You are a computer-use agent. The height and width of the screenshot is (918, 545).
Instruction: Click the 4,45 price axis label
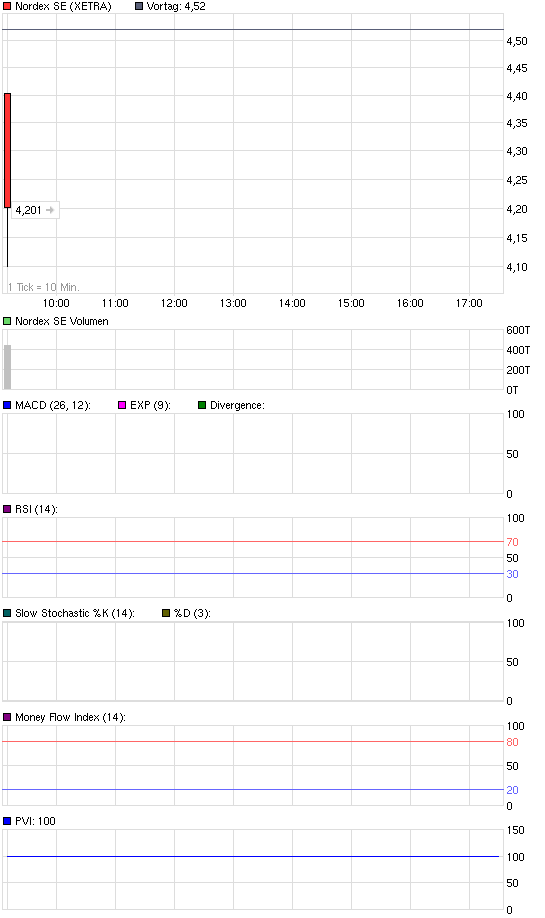pyautogui.click(x=517, y=68)
